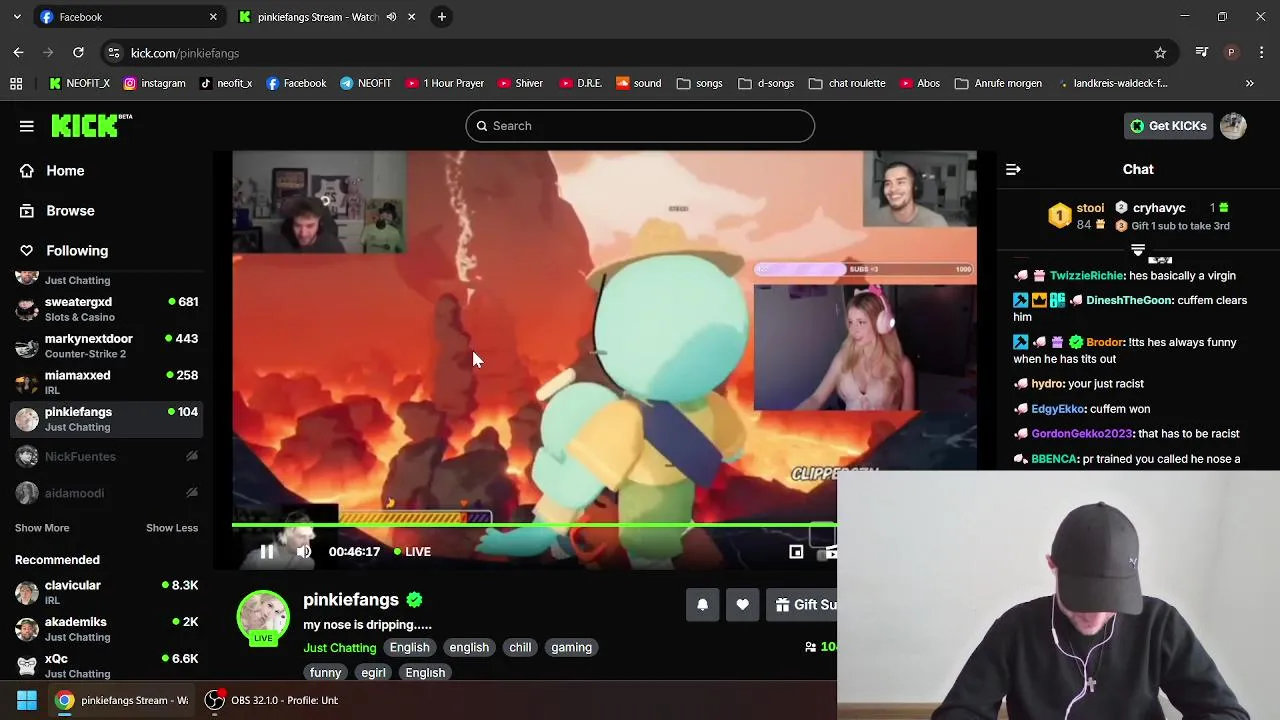
Task: Click the heart follow button
Action: (x=742, y=605)
